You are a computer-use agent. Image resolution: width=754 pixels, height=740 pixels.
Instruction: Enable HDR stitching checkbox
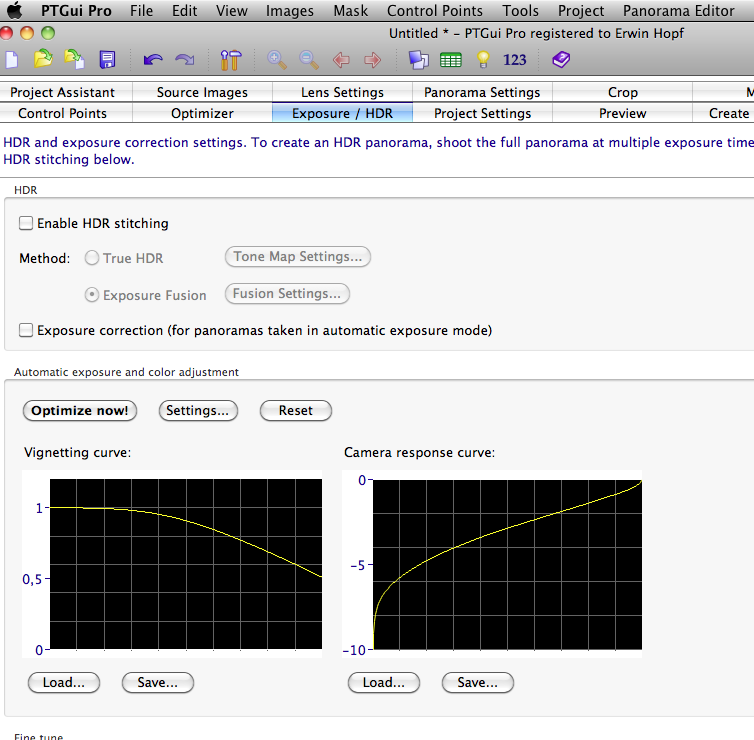point(25,223)
